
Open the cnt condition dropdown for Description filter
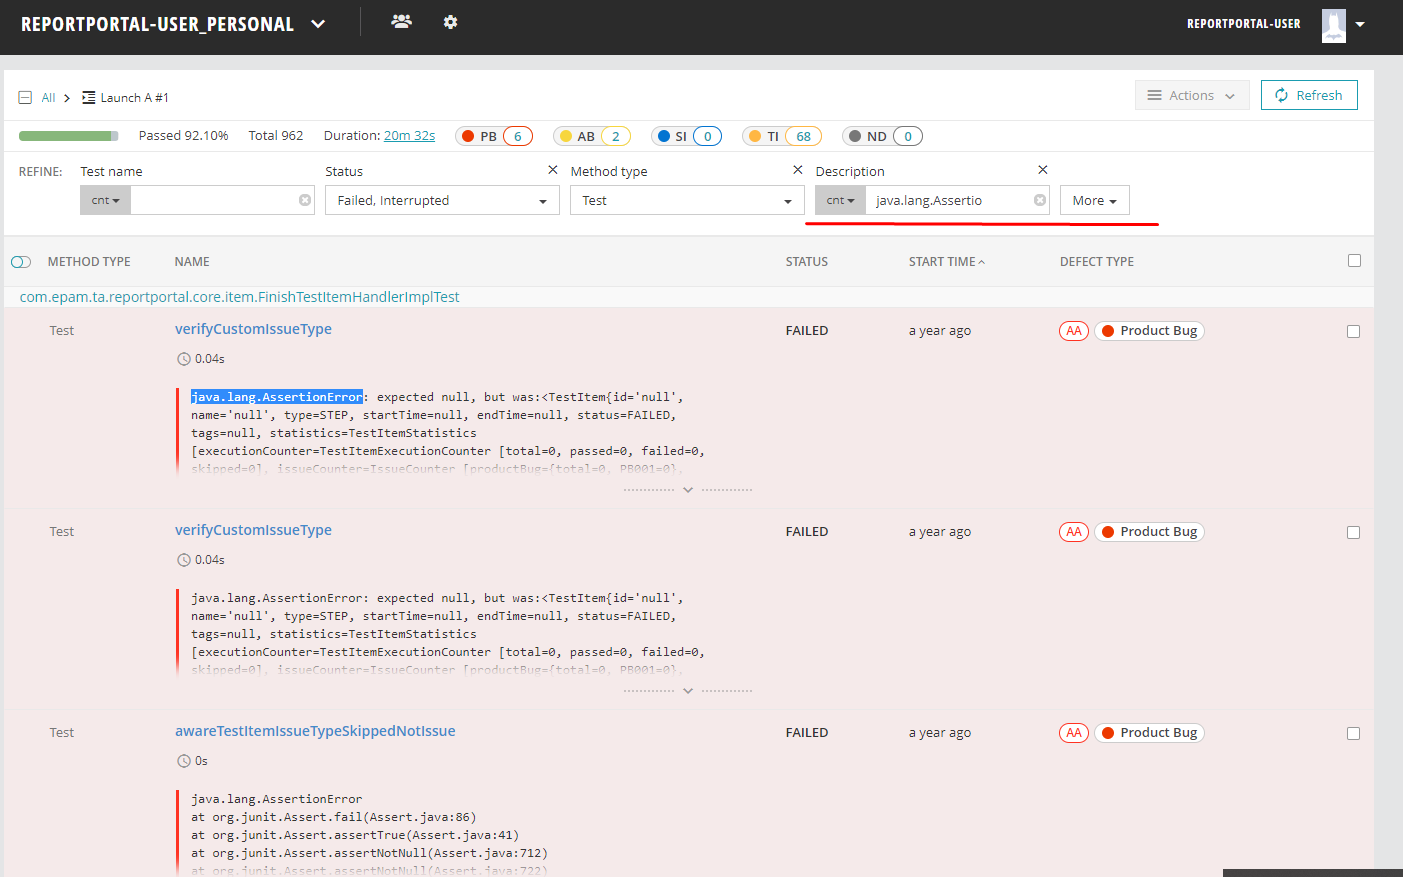coord(840,199)
